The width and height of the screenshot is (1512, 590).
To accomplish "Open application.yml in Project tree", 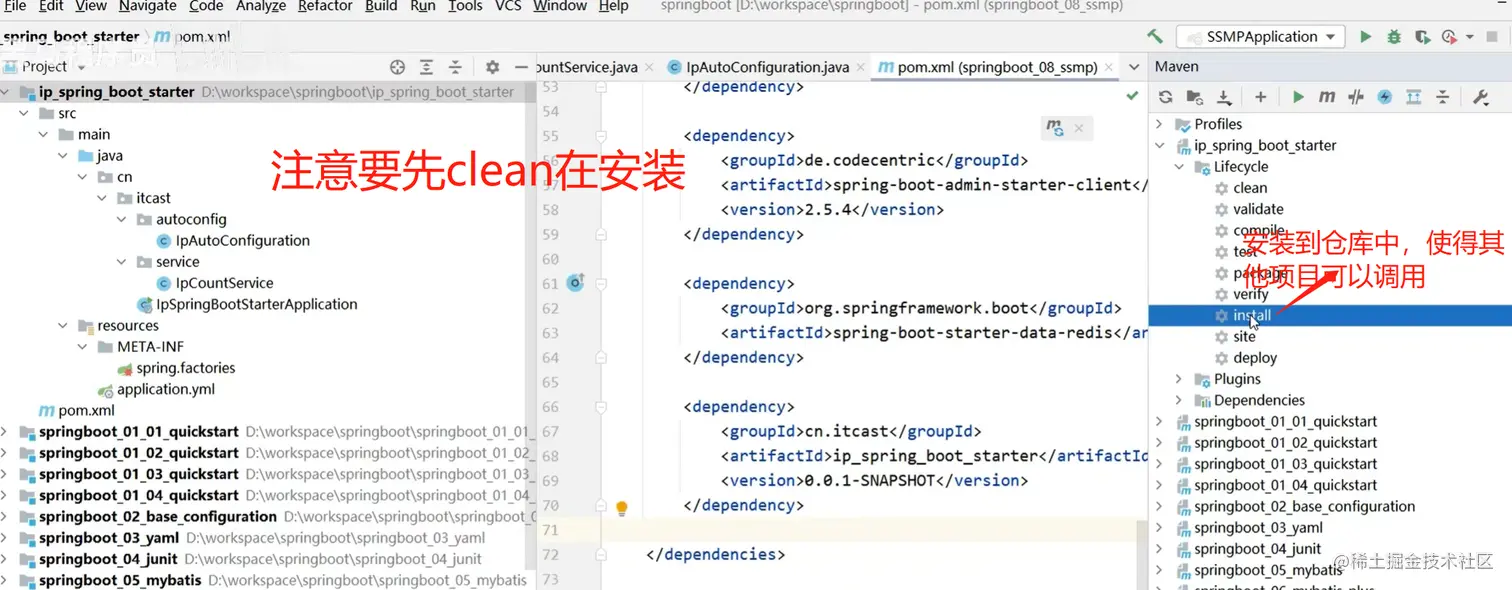I will (x=165, y=389).
